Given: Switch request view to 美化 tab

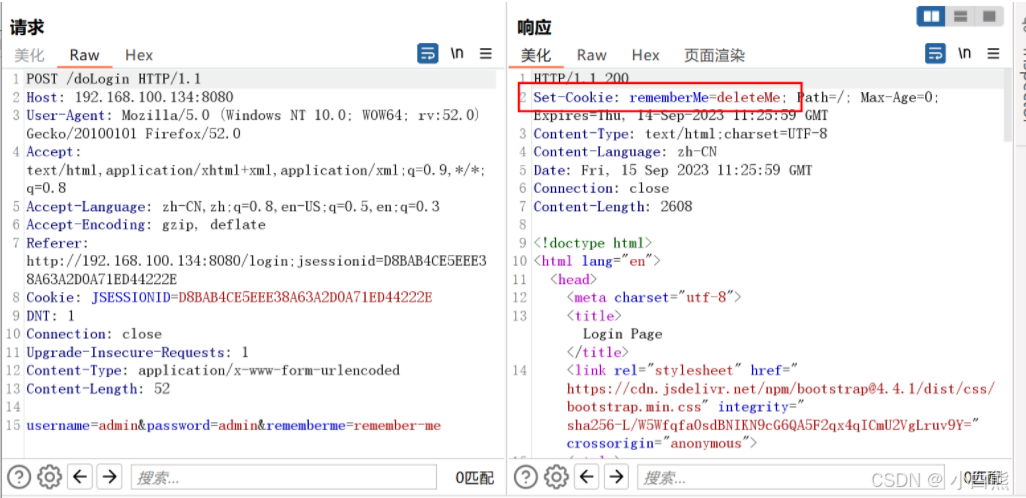Looking at the screenshot, I should tap(29, 55).
